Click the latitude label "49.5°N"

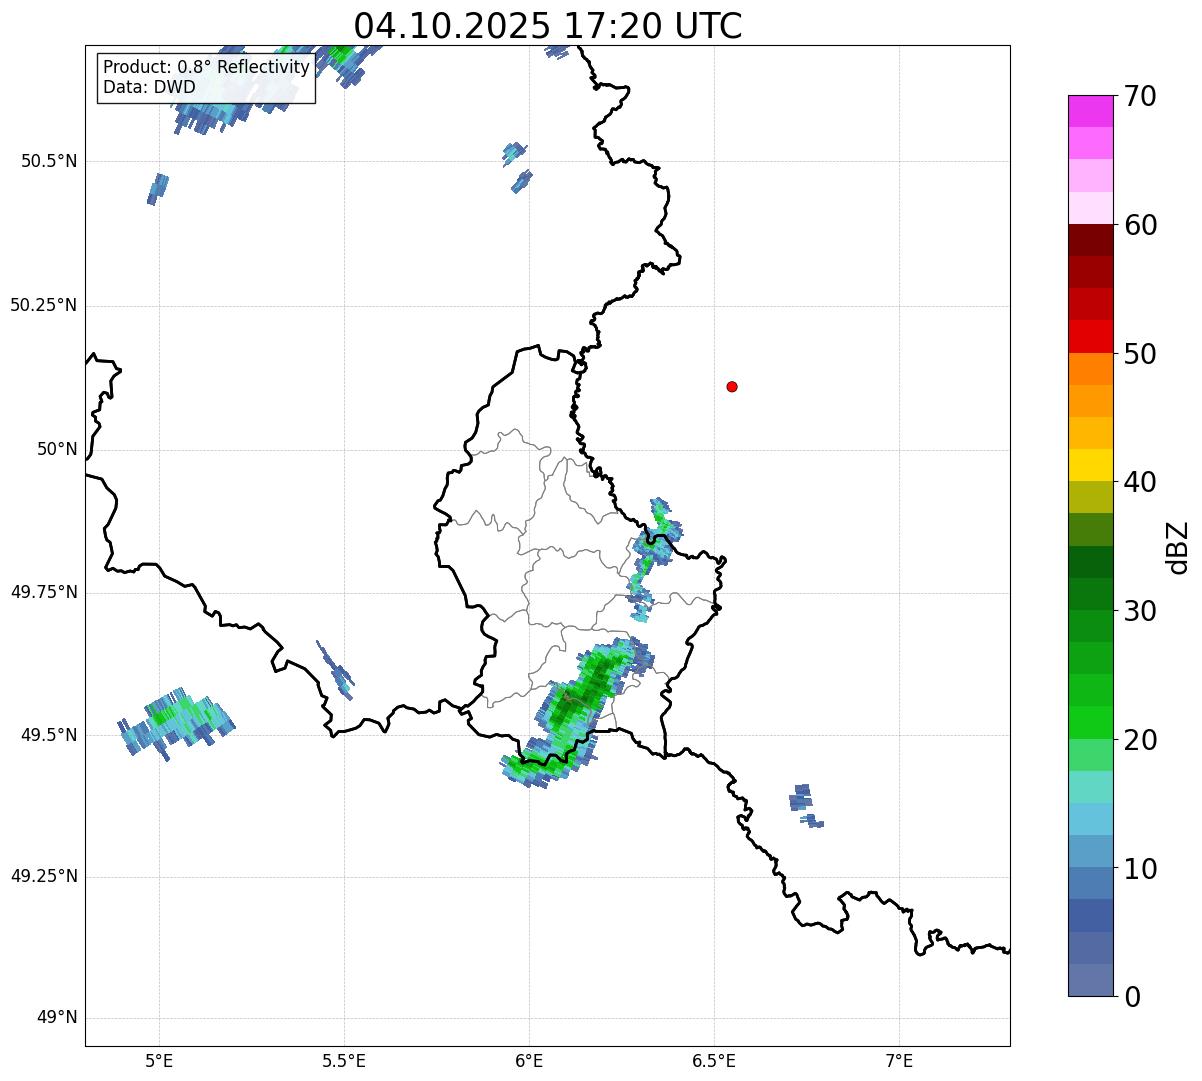coord(48,735)
